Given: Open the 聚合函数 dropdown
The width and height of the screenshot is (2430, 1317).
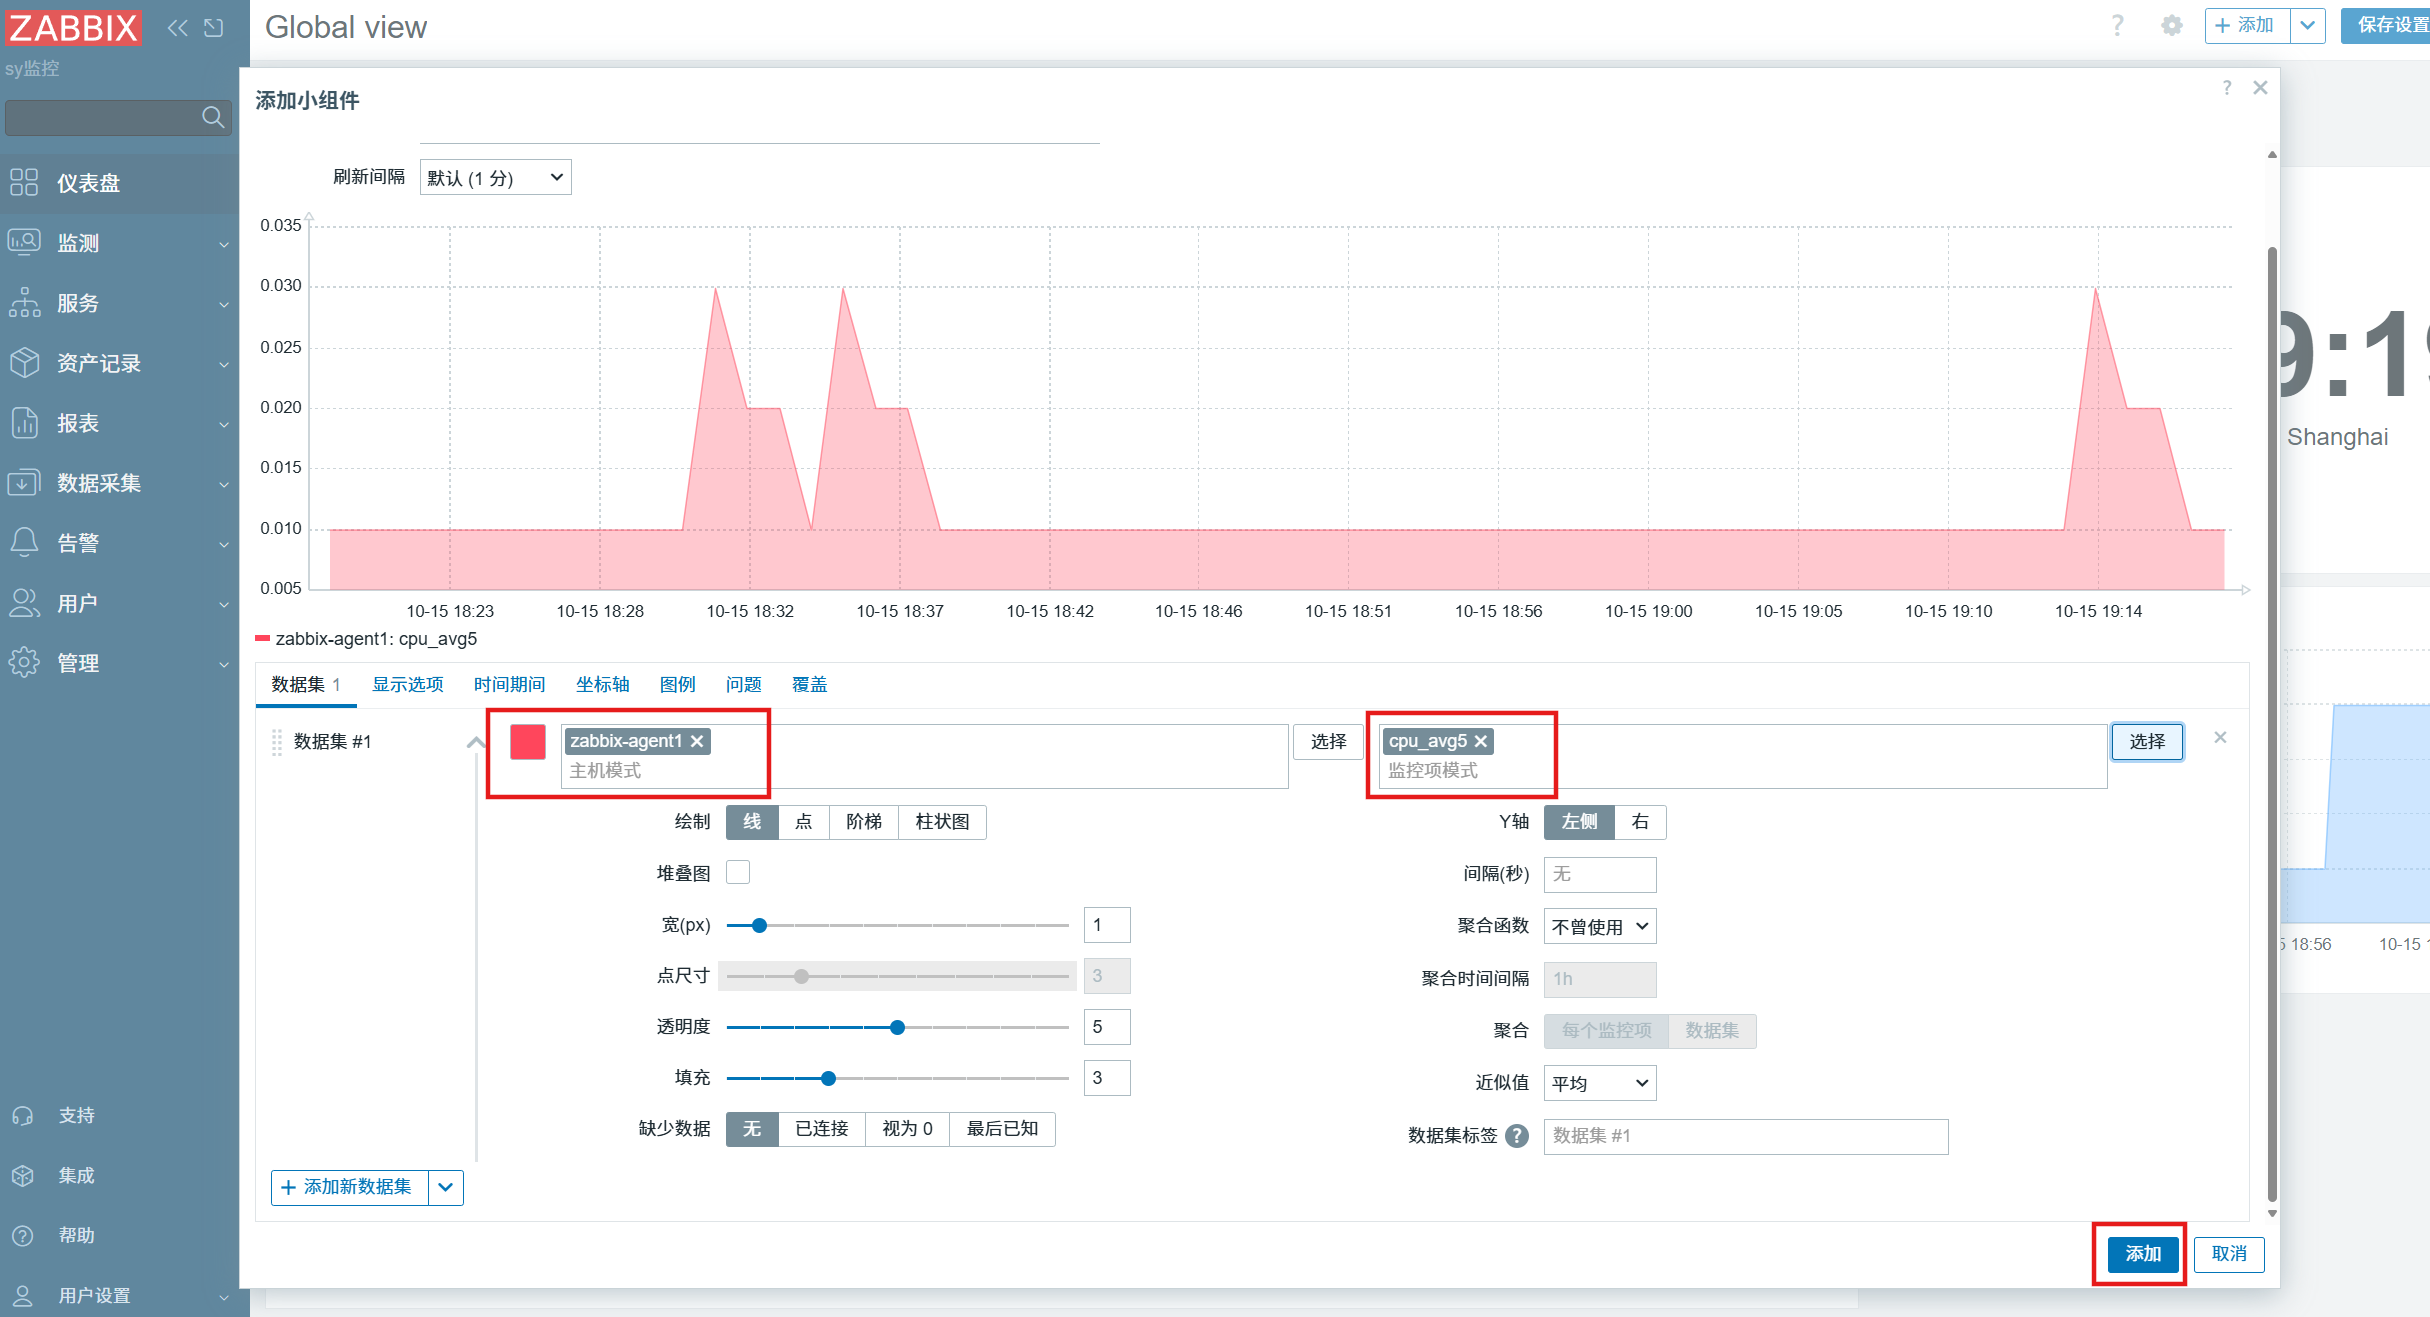Looking at the screenshot, I should [x=1599, y=927].
